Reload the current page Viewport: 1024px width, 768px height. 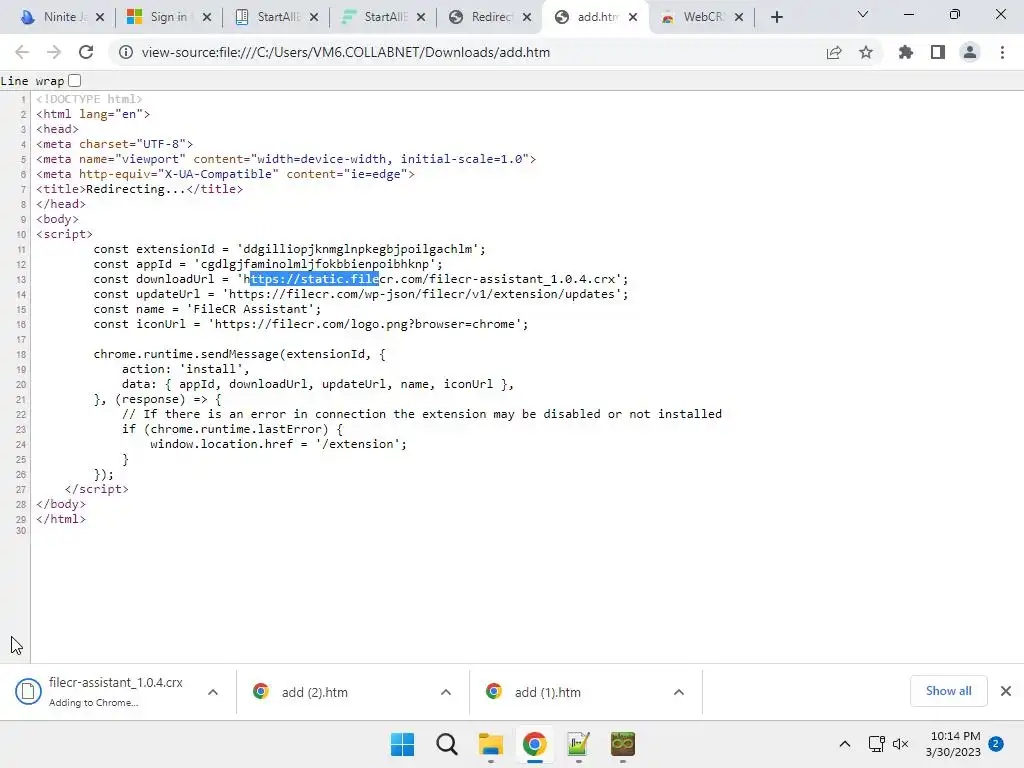tap(86, 52)
